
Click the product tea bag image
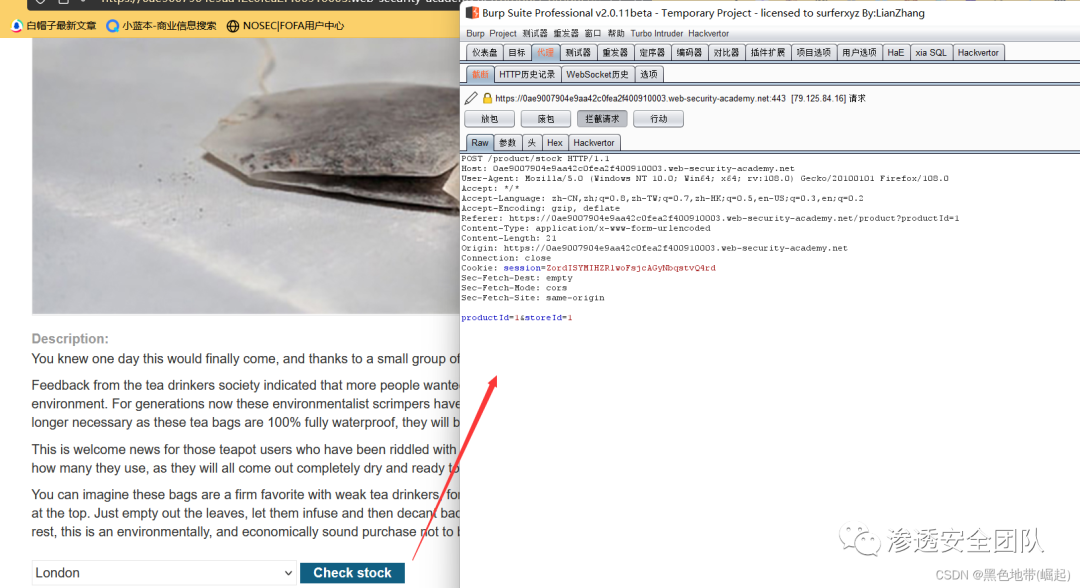tap(245, 176)
